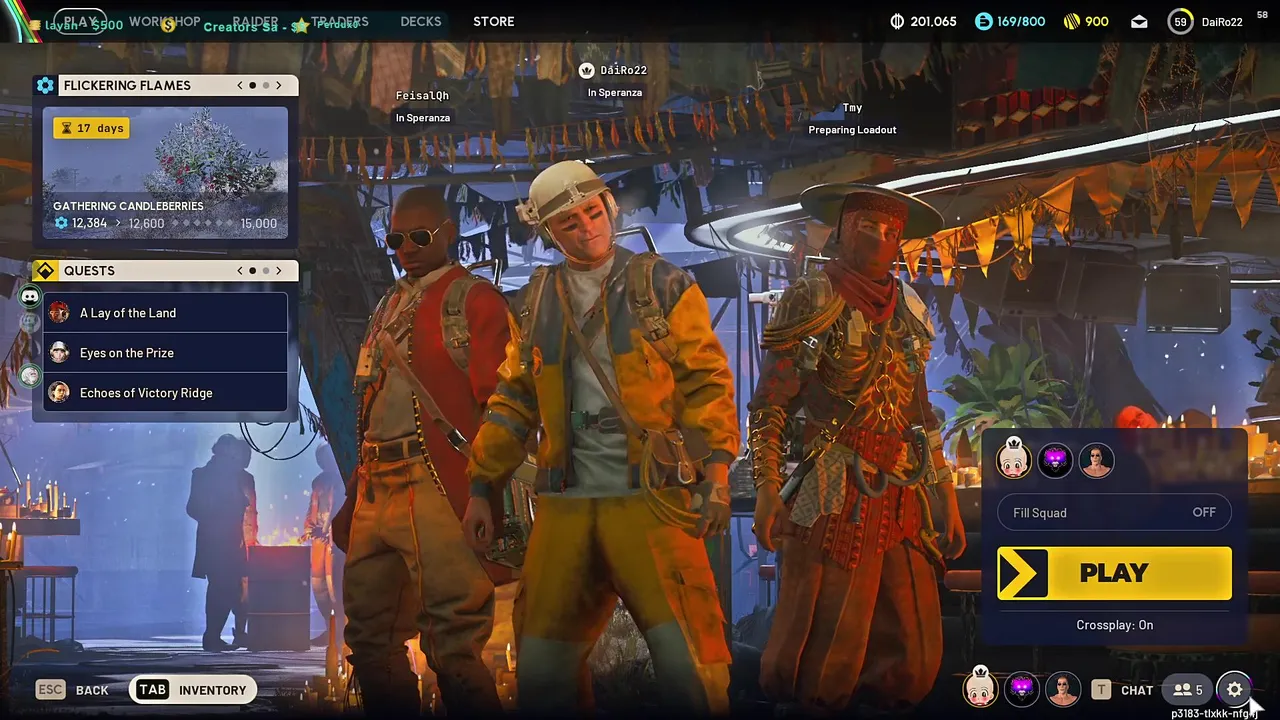Click the Flickering Flames event gear icon

click(x=45, y=85)
